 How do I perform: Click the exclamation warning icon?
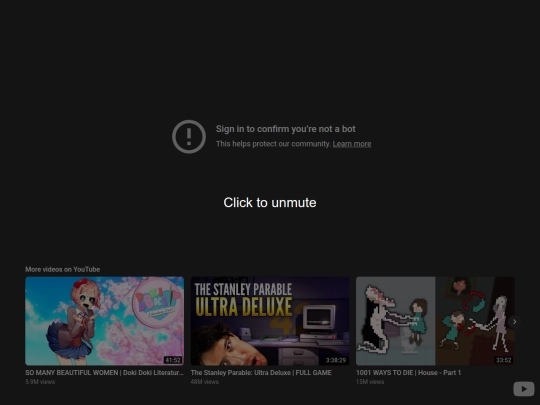[189, 137]
